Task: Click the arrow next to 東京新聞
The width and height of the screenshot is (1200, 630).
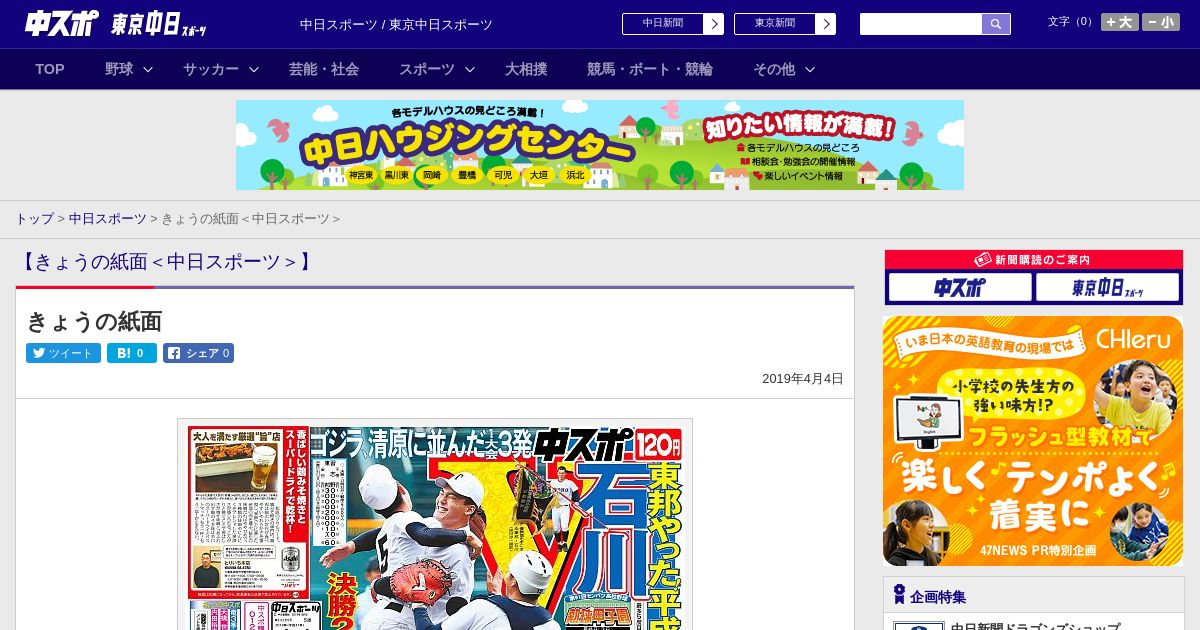Action: pos(826,24)
